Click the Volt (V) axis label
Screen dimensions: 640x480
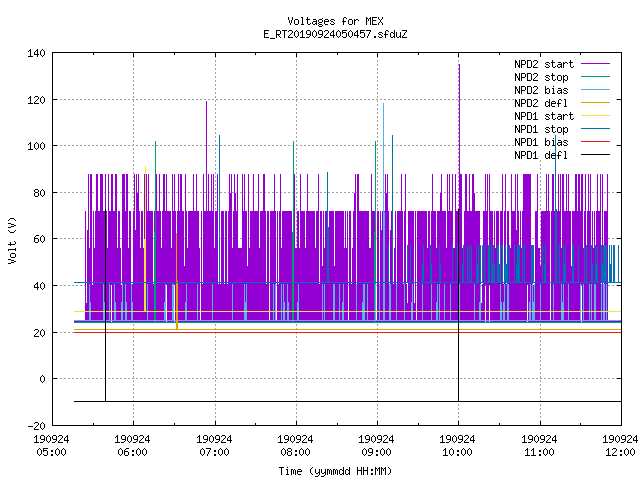pyautogui.click(x=12, y=240)
